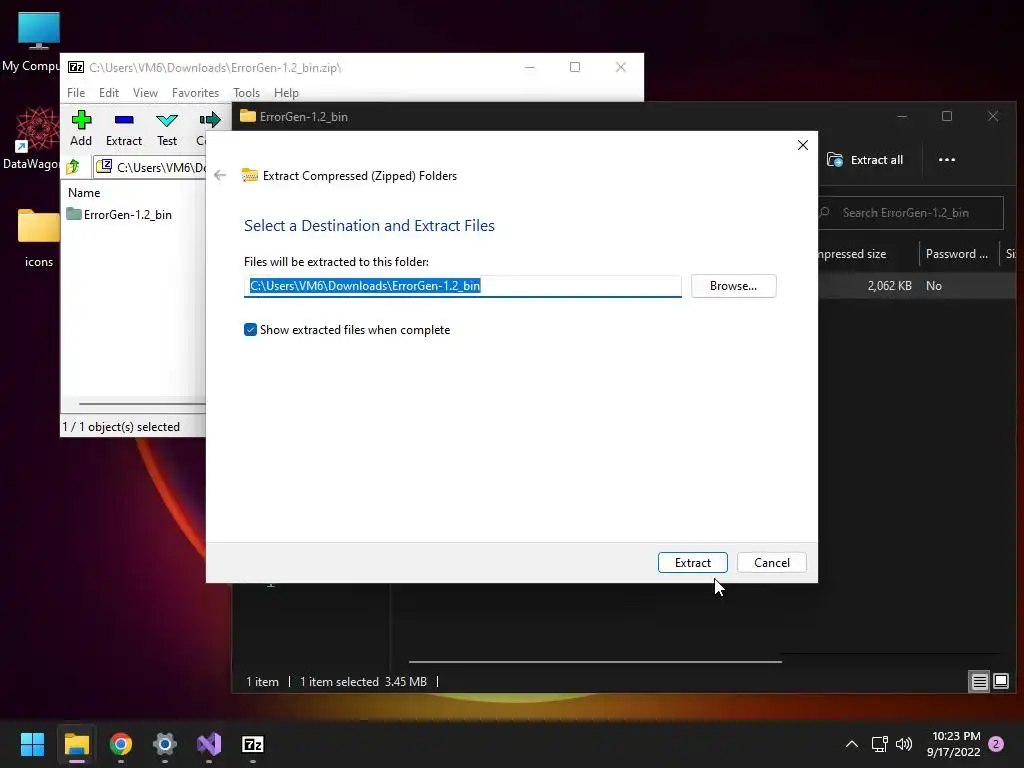Open Visual Studio from taskbar
Screen dimensions: 1024x768
209,744
